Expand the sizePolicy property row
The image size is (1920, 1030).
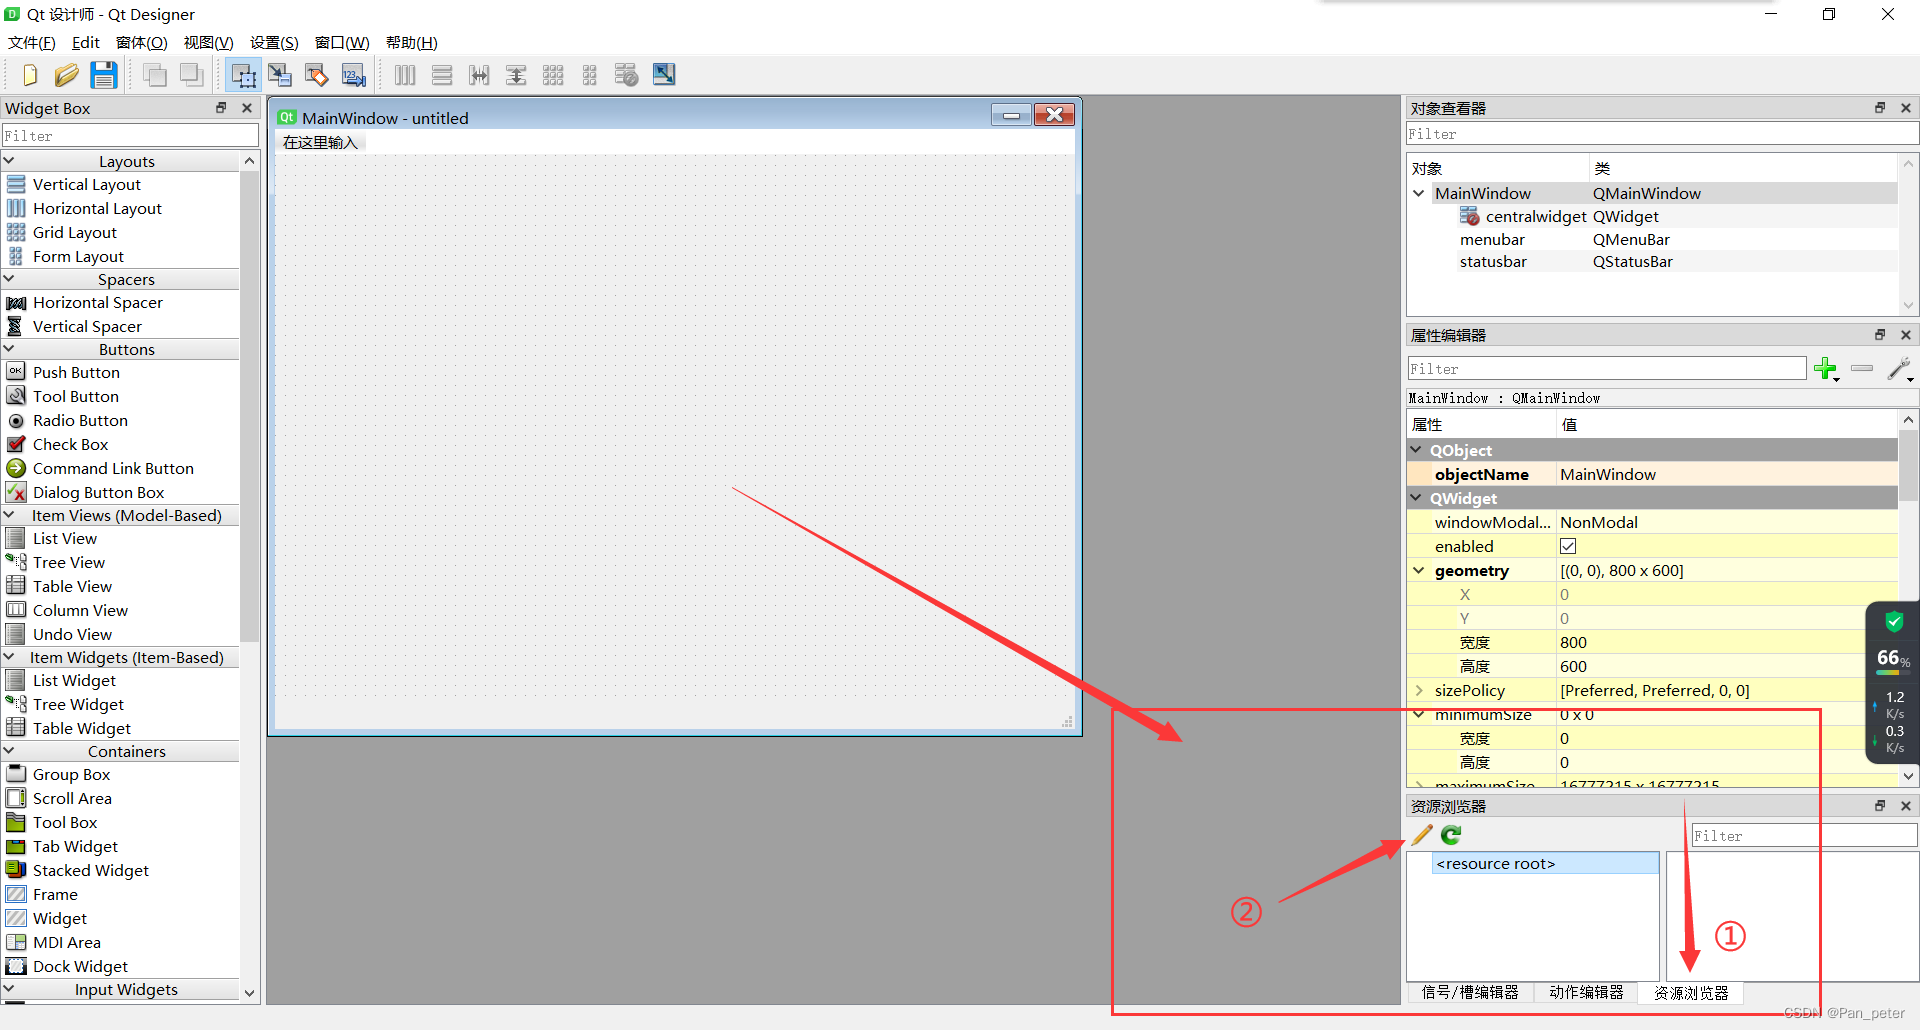(1419, 690)
